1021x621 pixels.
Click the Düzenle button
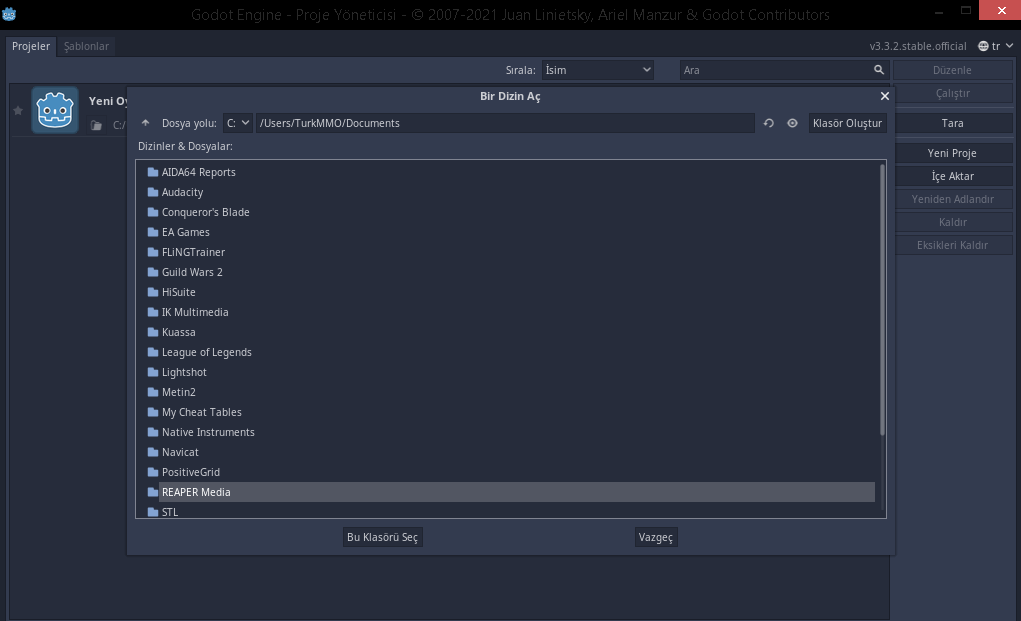click(952, 70)
